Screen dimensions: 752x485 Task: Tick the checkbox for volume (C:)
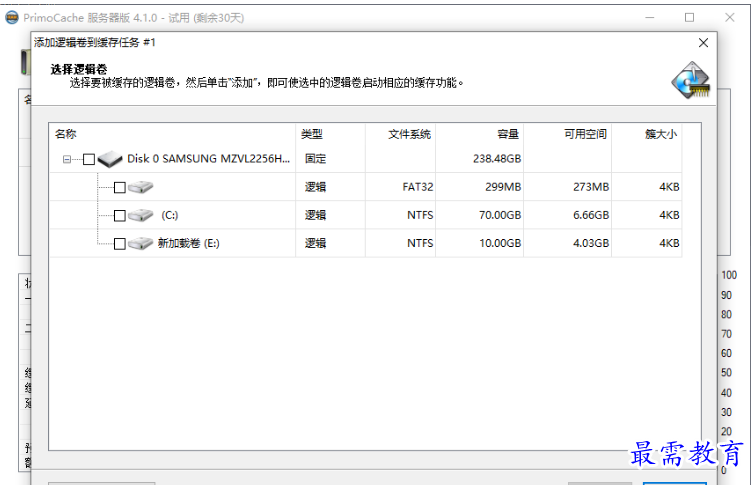[120, 215]
